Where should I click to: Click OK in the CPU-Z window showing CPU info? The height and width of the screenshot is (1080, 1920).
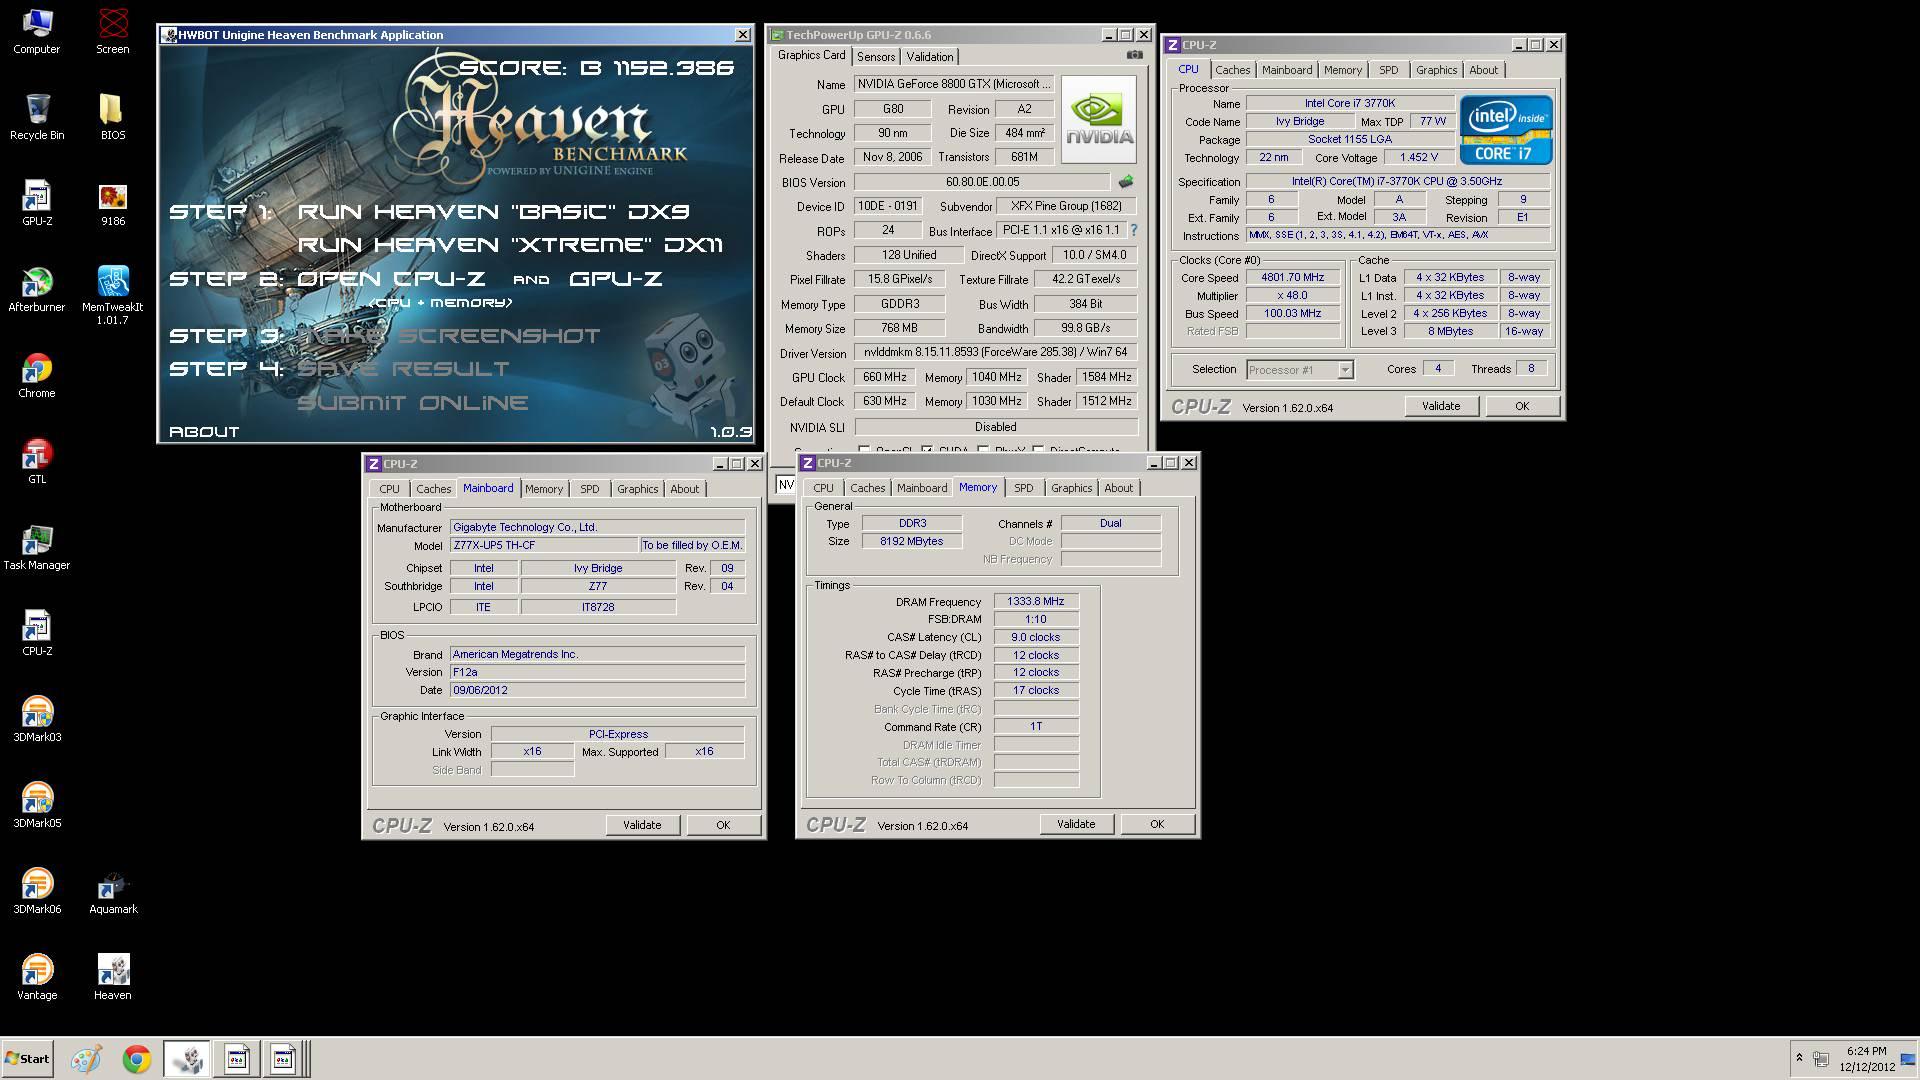1521,406
